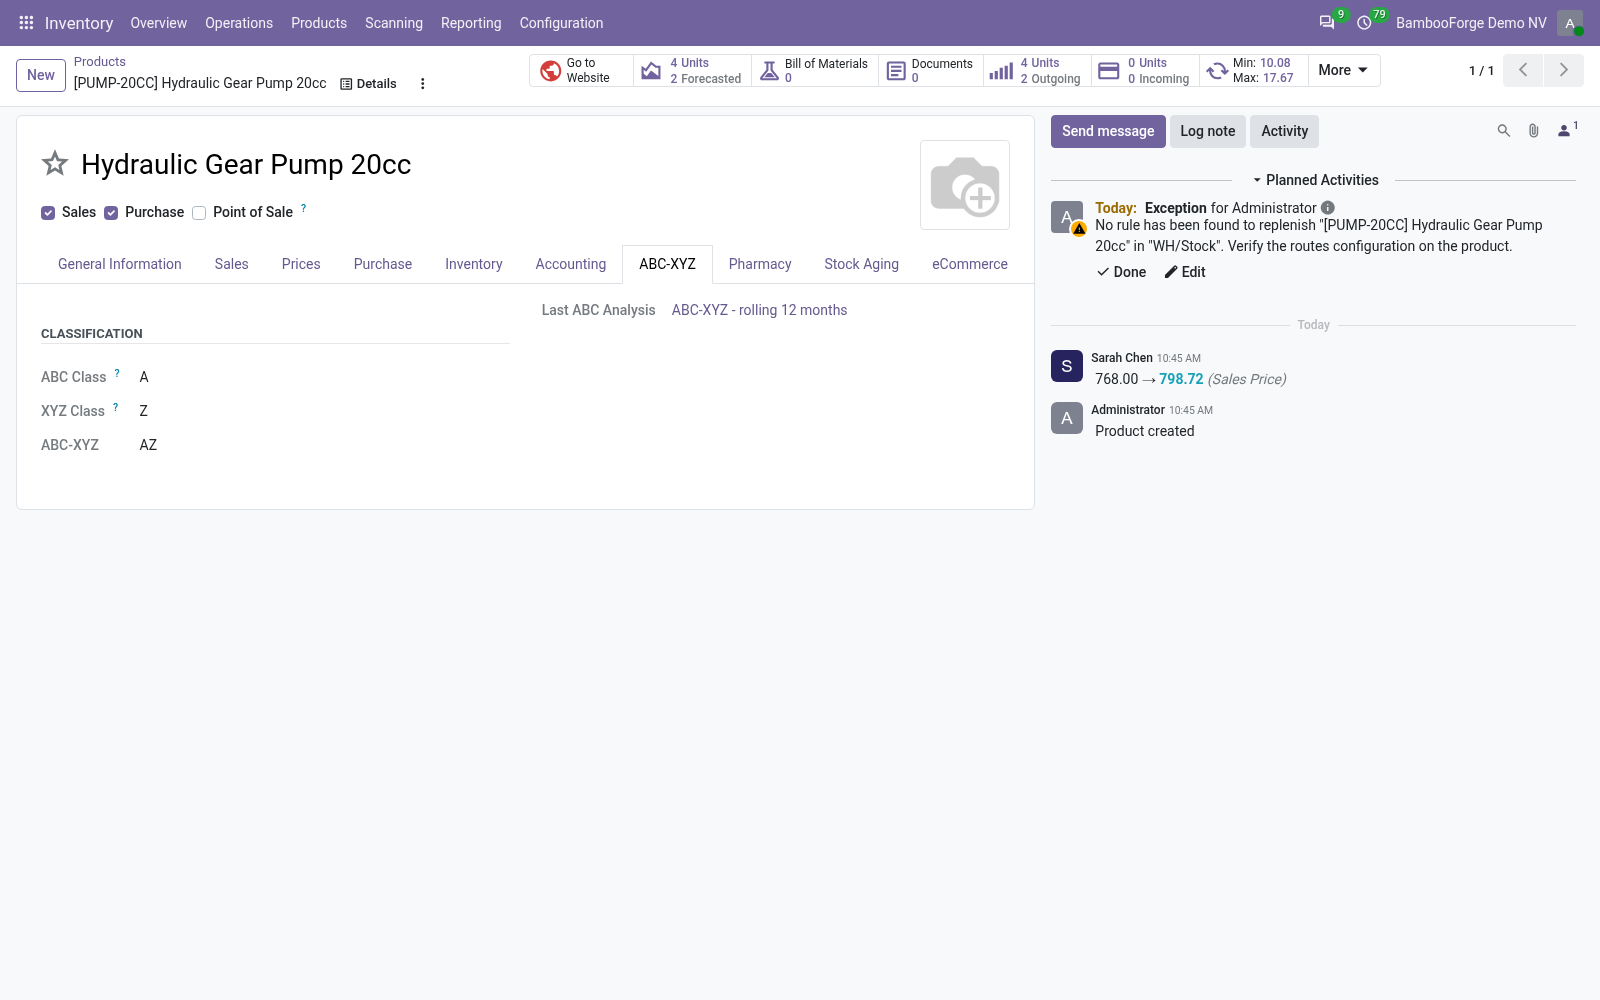Screen dimensions: 1600x1000
Task: Open the apps grid menu icon
Action: point(26,23)
